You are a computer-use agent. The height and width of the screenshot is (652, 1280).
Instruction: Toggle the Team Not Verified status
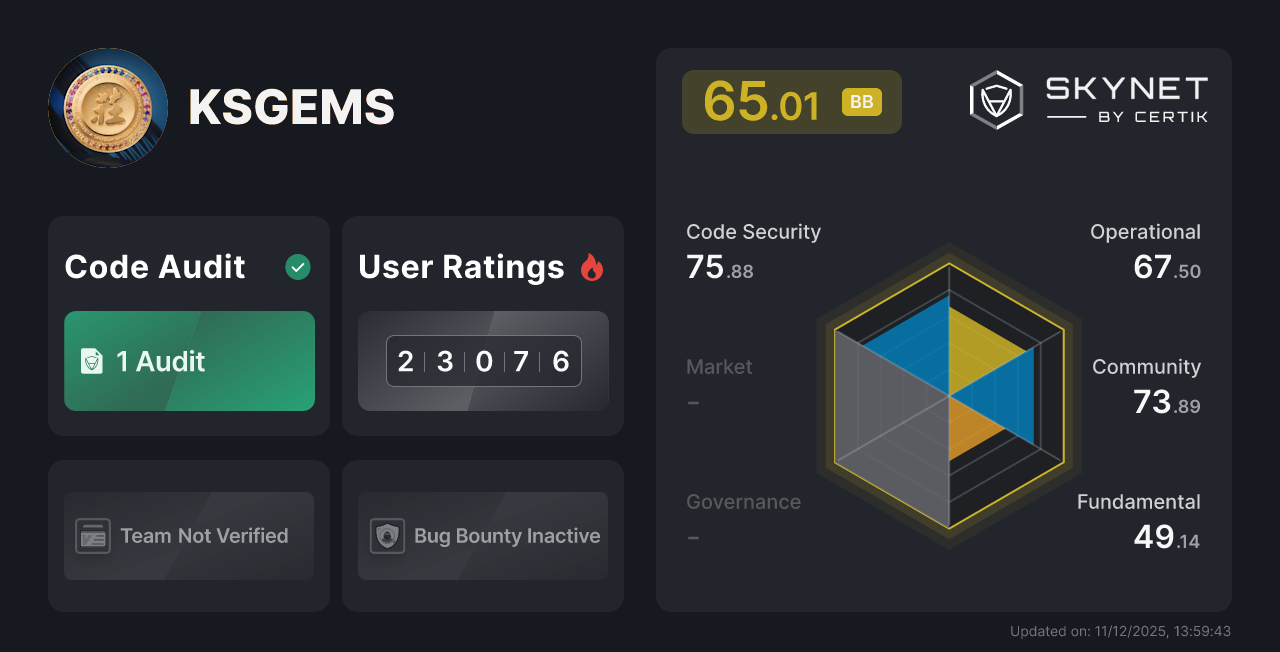(x=189, y=536)
